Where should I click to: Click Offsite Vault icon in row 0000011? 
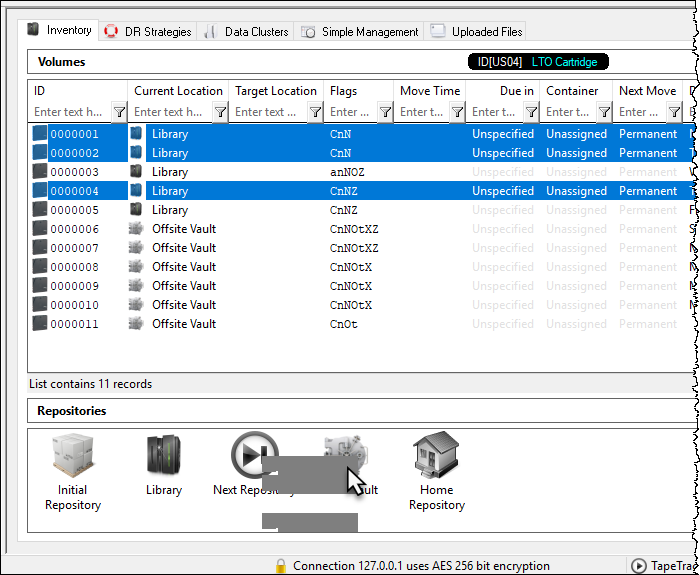coord(136,323)
